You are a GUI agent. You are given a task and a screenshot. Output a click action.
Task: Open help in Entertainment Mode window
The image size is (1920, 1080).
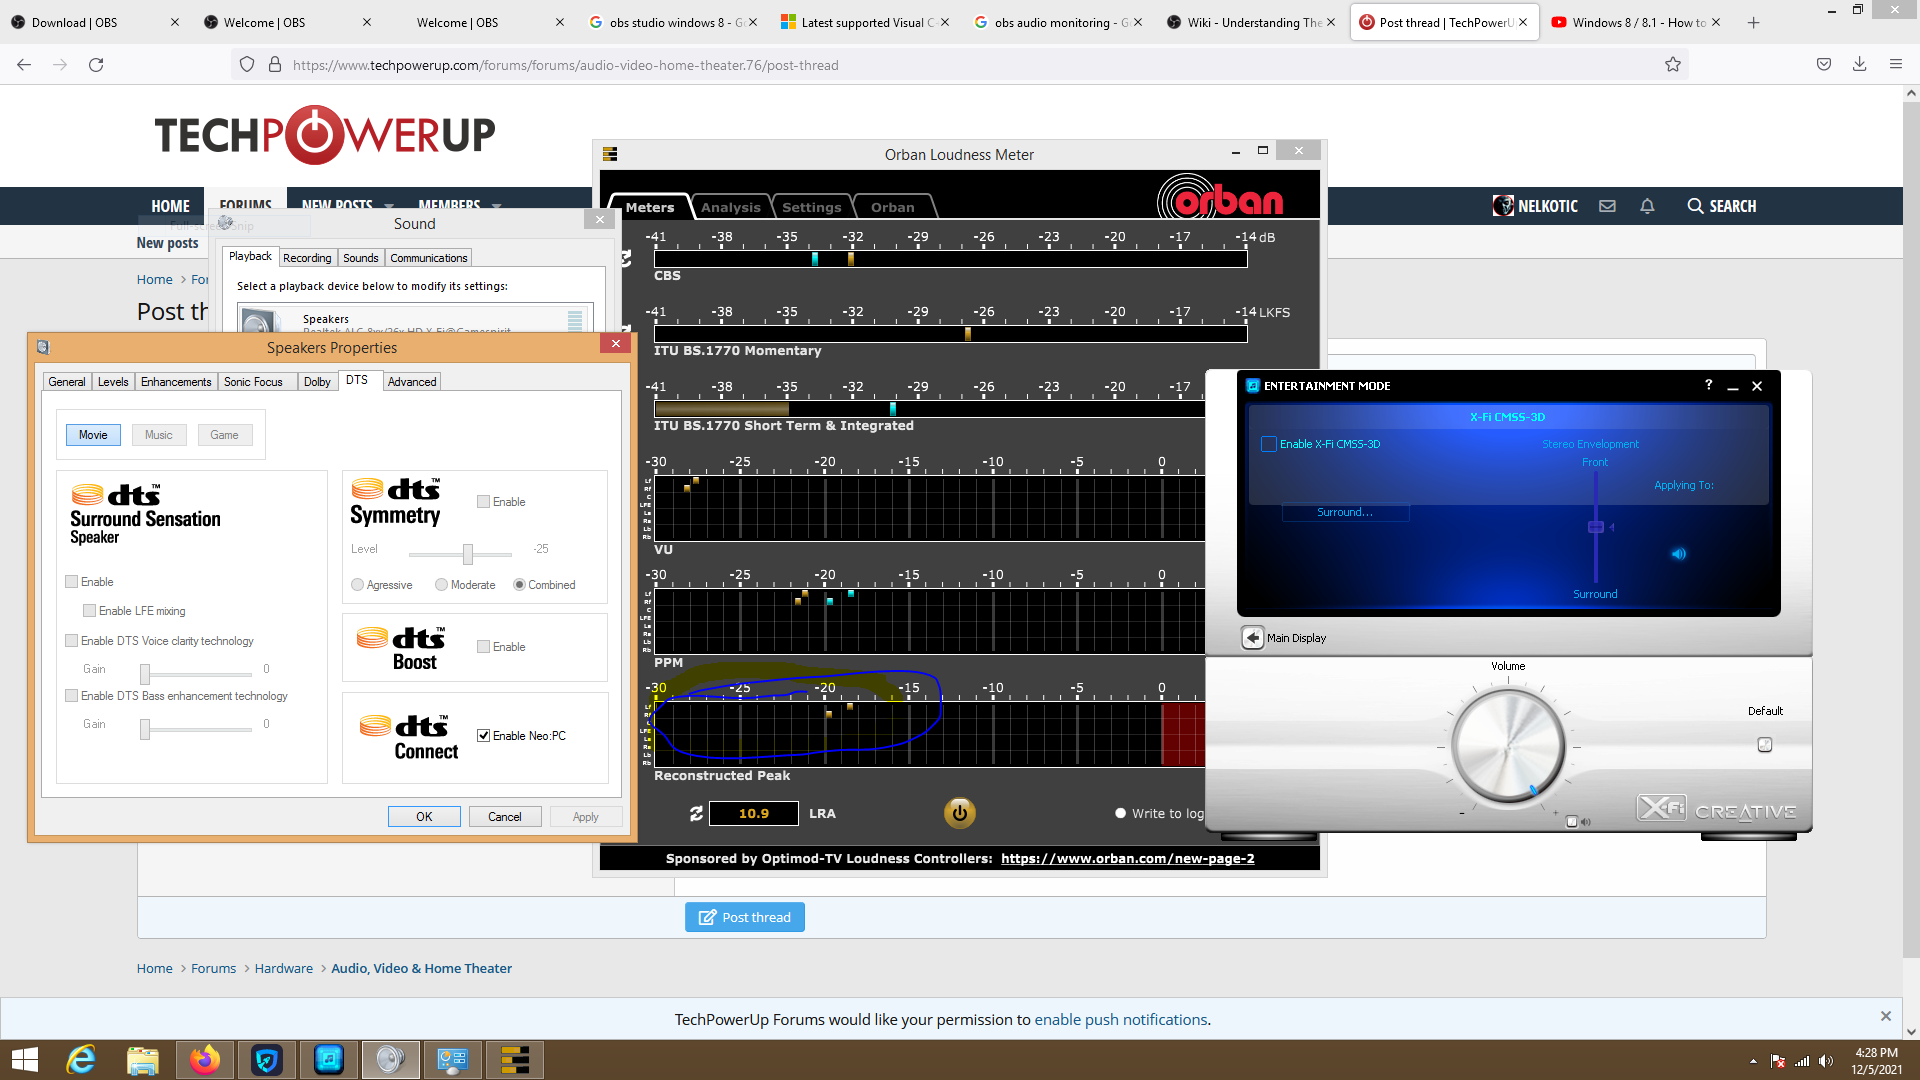pos(1708,385)
